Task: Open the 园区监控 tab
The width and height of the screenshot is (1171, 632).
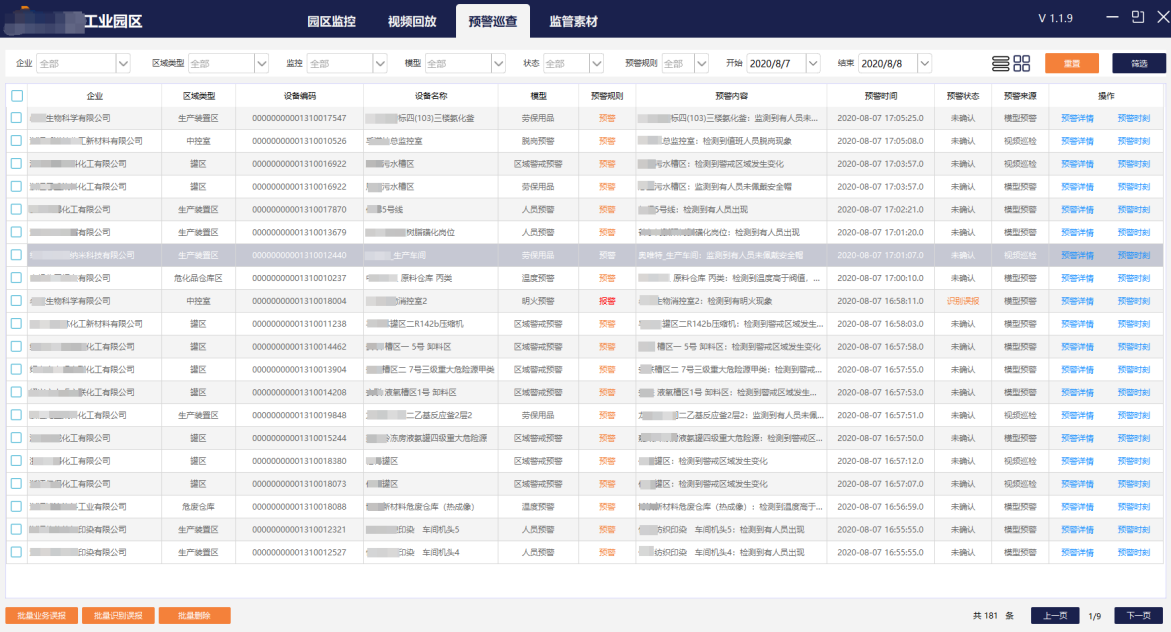Action: pyautogui.click(x=331, y=21)
